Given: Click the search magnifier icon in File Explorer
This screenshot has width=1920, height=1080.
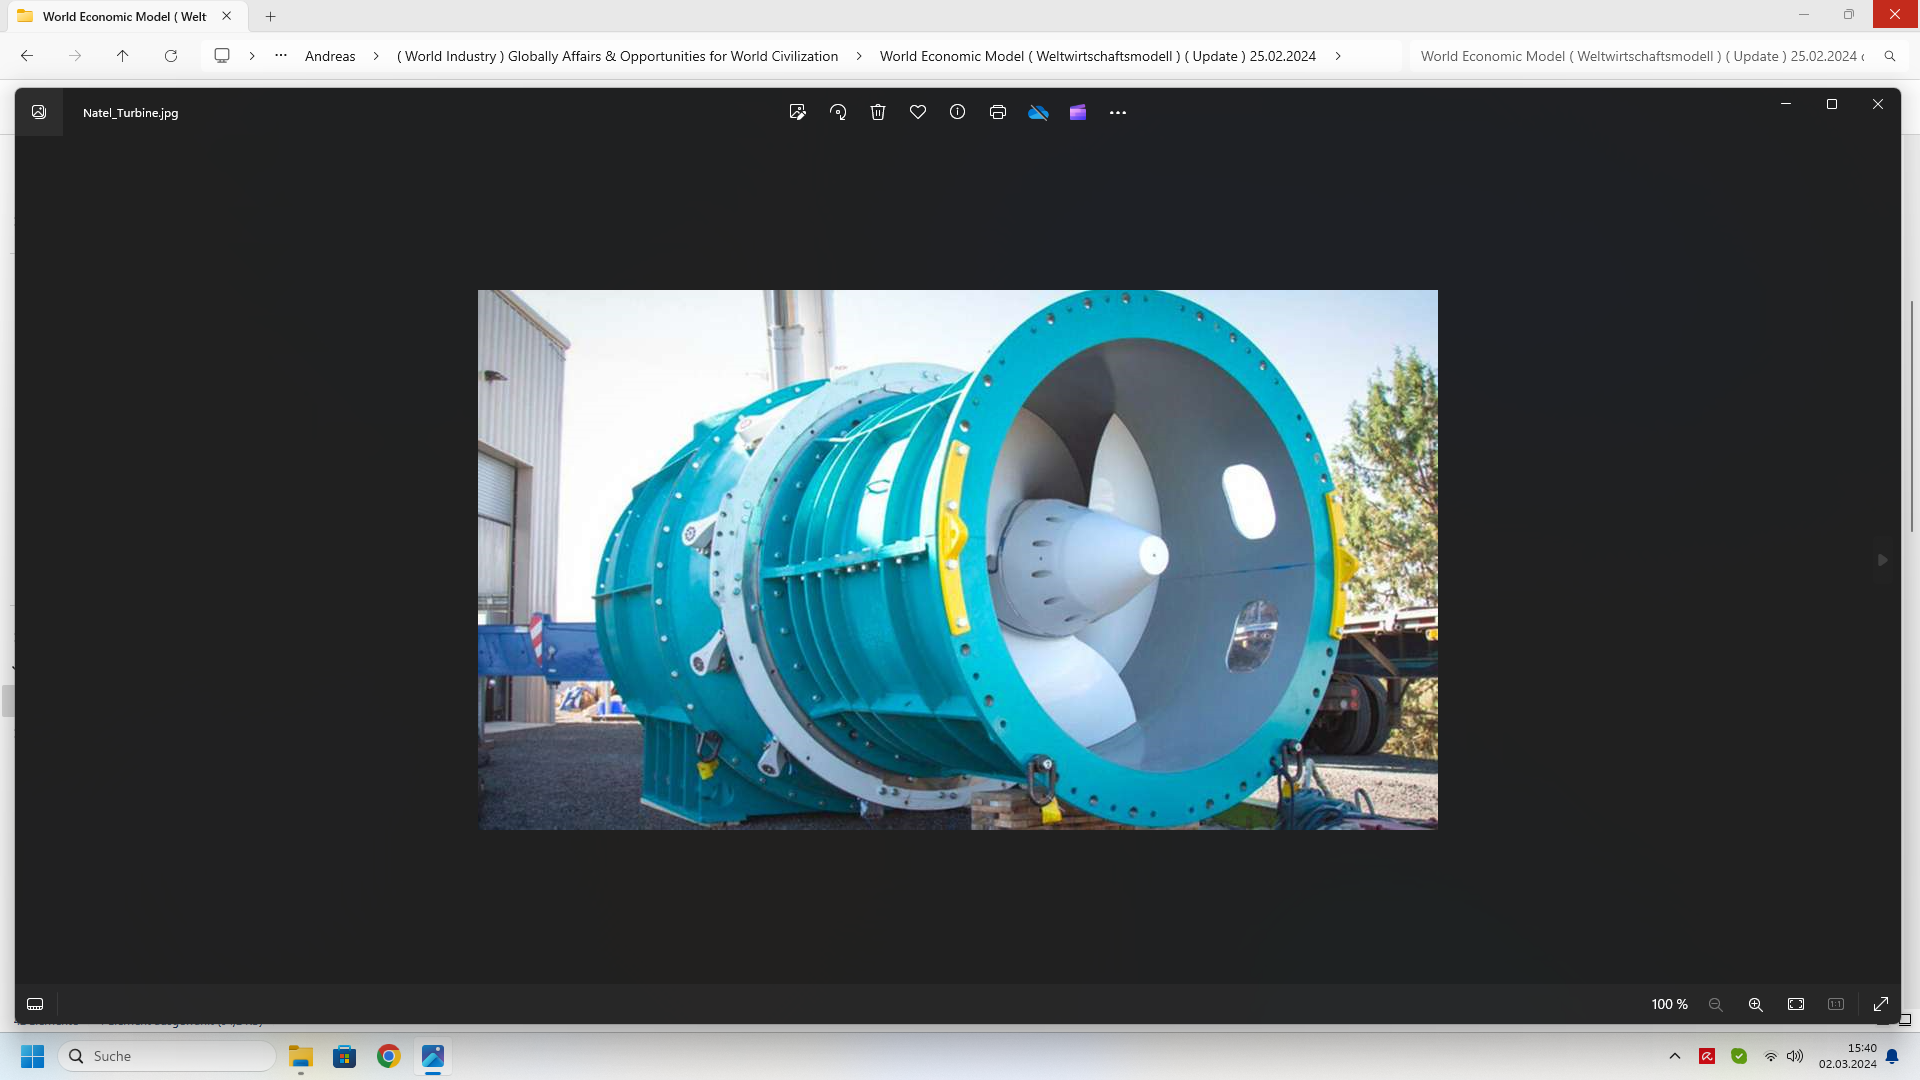Looking at the screenshot, I should click(1890, 56).
